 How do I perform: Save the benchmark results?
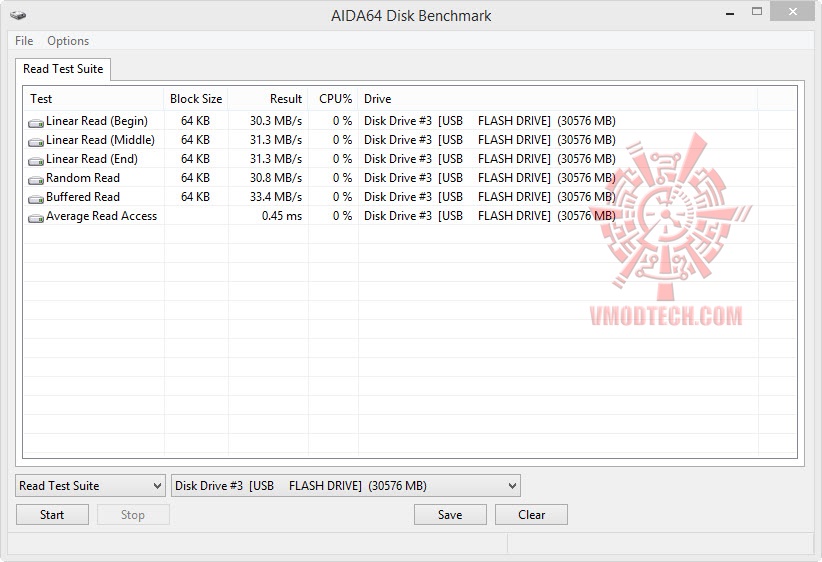[x=450, y=515]
